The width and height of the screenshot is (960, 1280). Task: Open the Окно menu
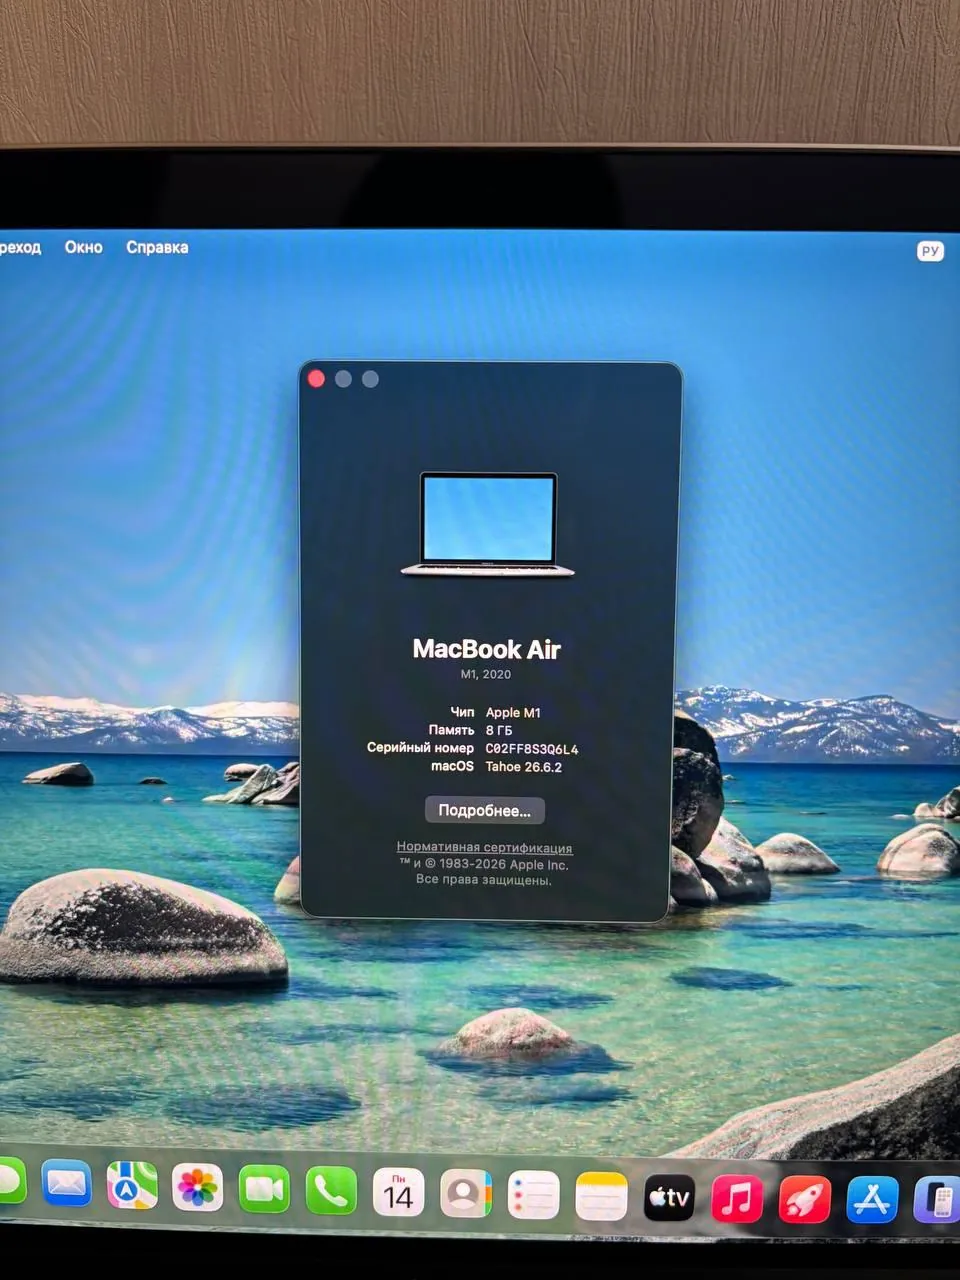pos(84,247)
